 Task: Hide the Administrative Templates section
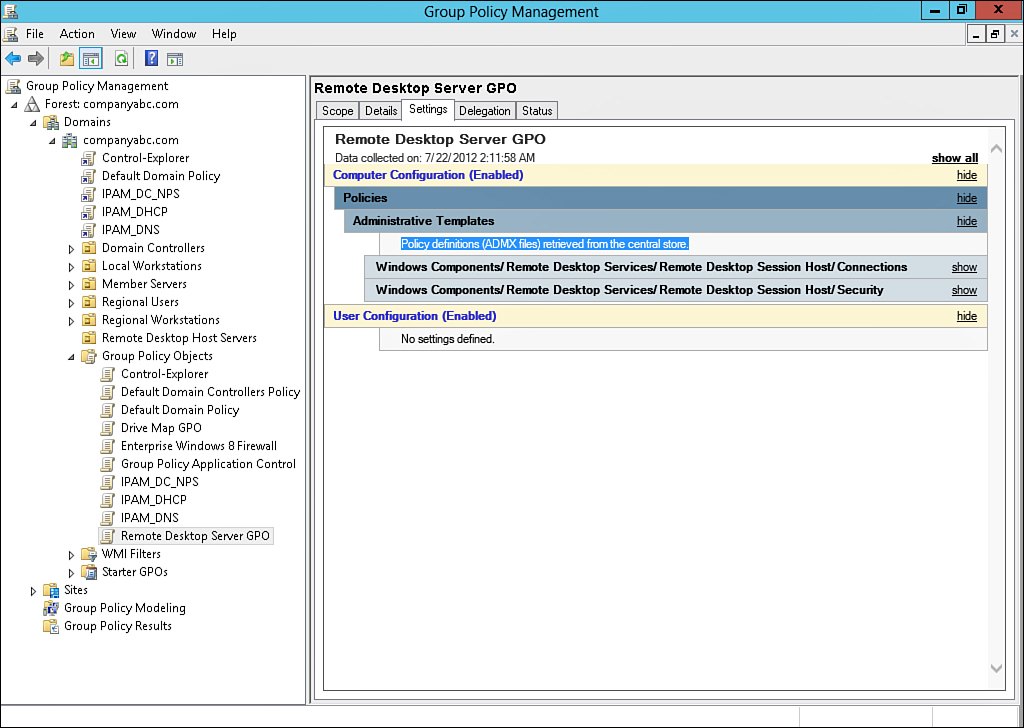tap(966, 221)
